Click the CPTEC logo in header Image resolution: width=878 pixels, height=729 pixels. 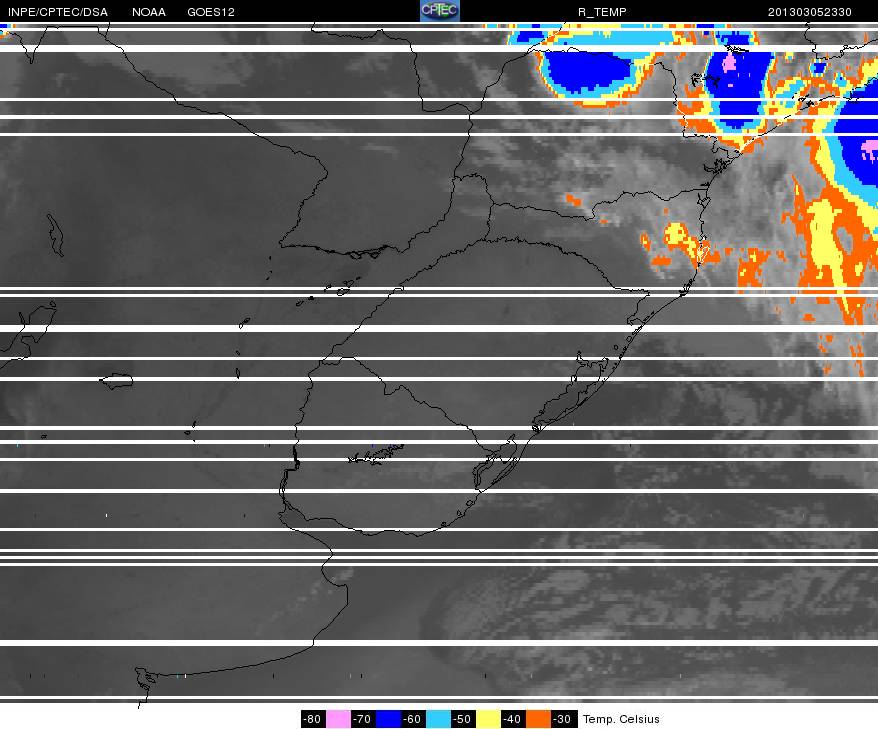[440, 11]
